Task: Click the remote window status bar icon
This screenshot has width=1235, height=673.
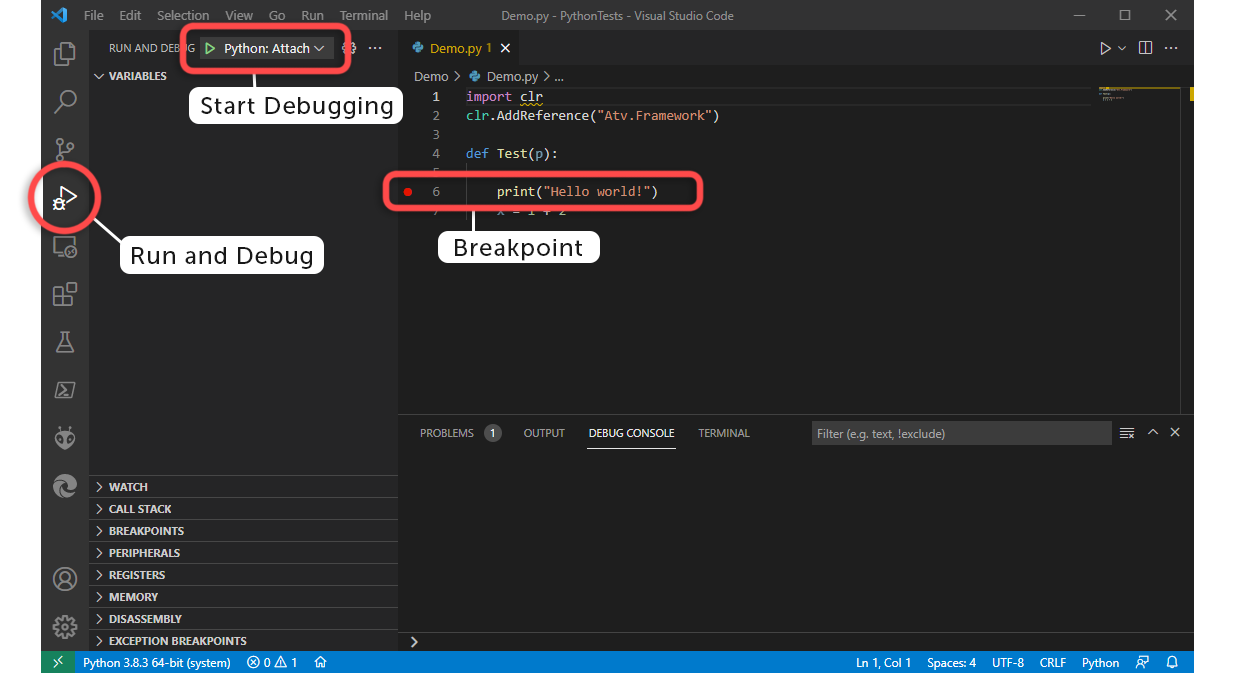Action: click(x=57, y=662)
